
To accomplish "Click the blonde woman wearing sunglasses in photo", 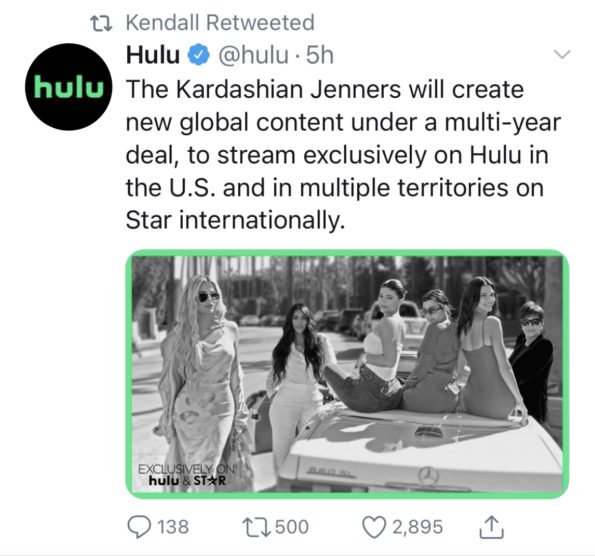I will [202, 380].
